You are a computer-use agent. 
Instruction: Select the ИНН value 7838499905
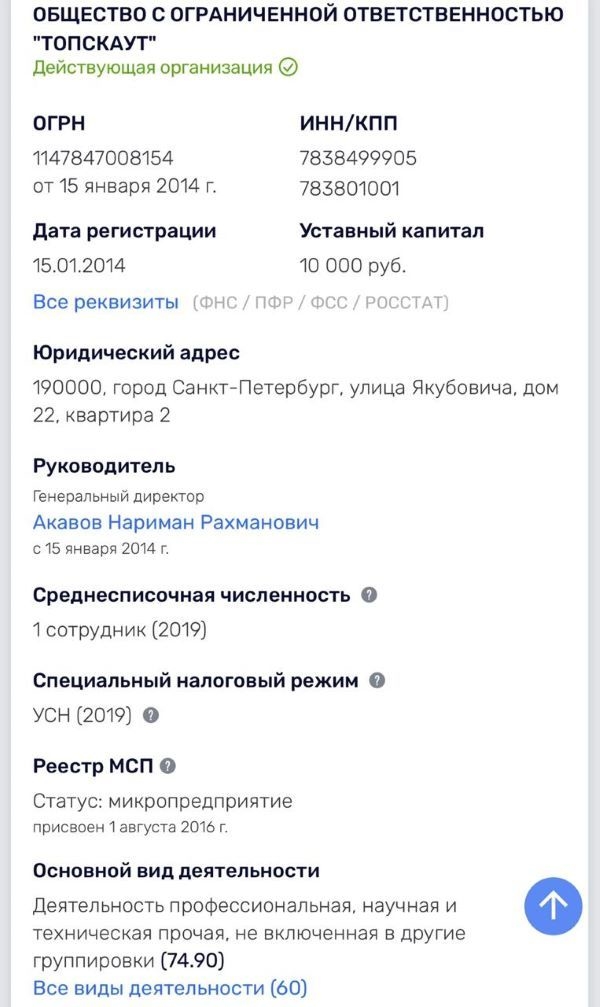coord(358,158)
